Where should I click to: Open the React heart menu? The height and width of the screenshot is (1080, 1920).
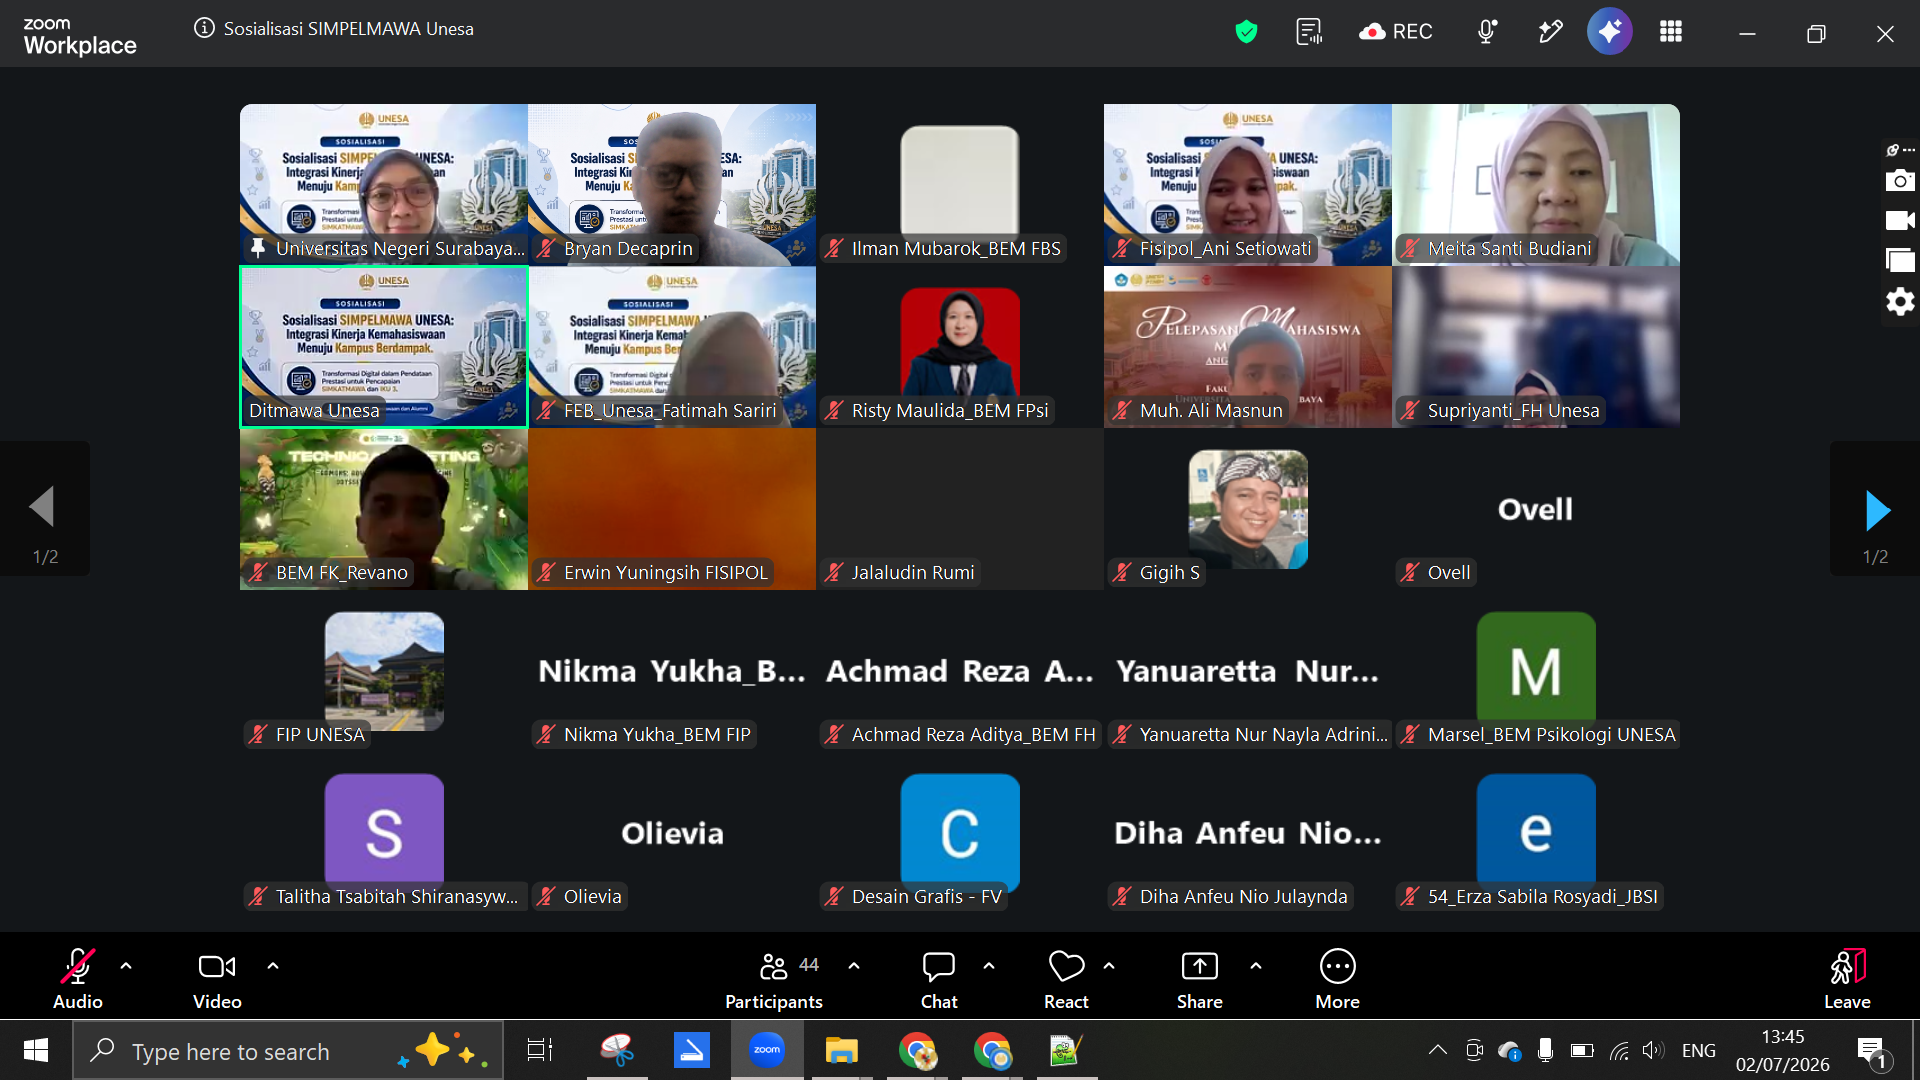pyautogui.click(x=1066, y=980)
